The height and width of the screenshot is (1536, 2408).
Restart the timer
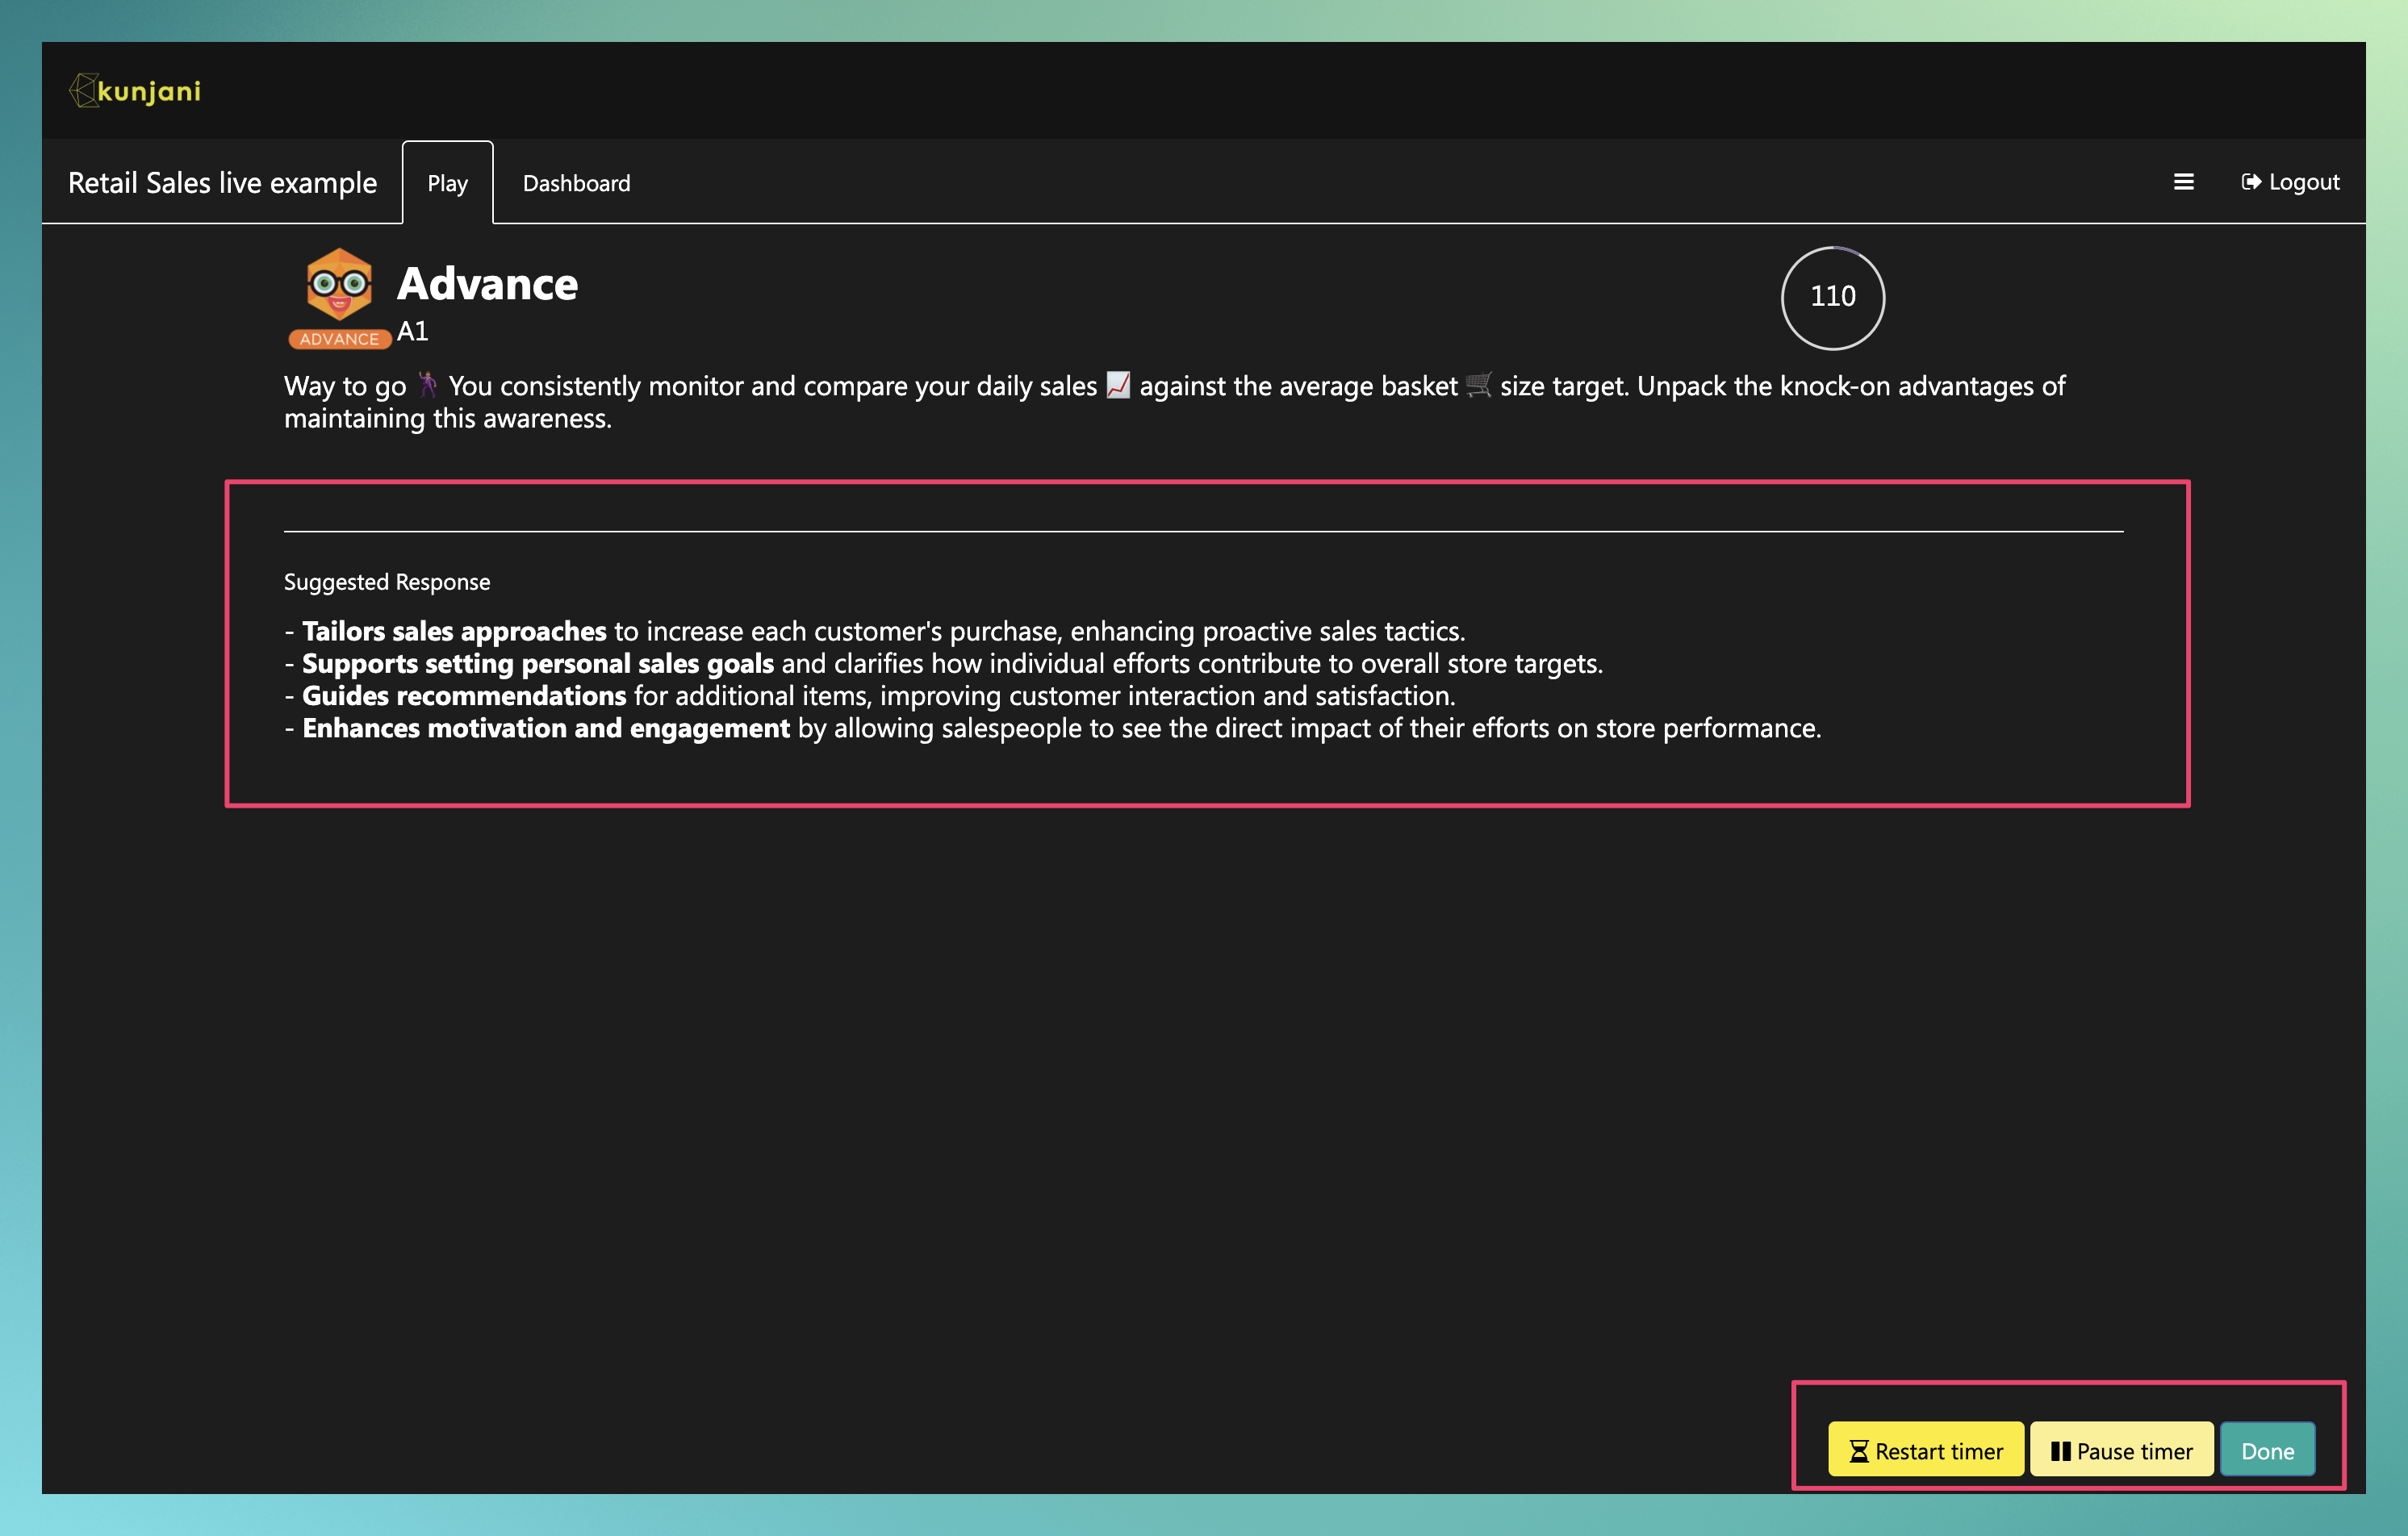click(1926, 1451)
